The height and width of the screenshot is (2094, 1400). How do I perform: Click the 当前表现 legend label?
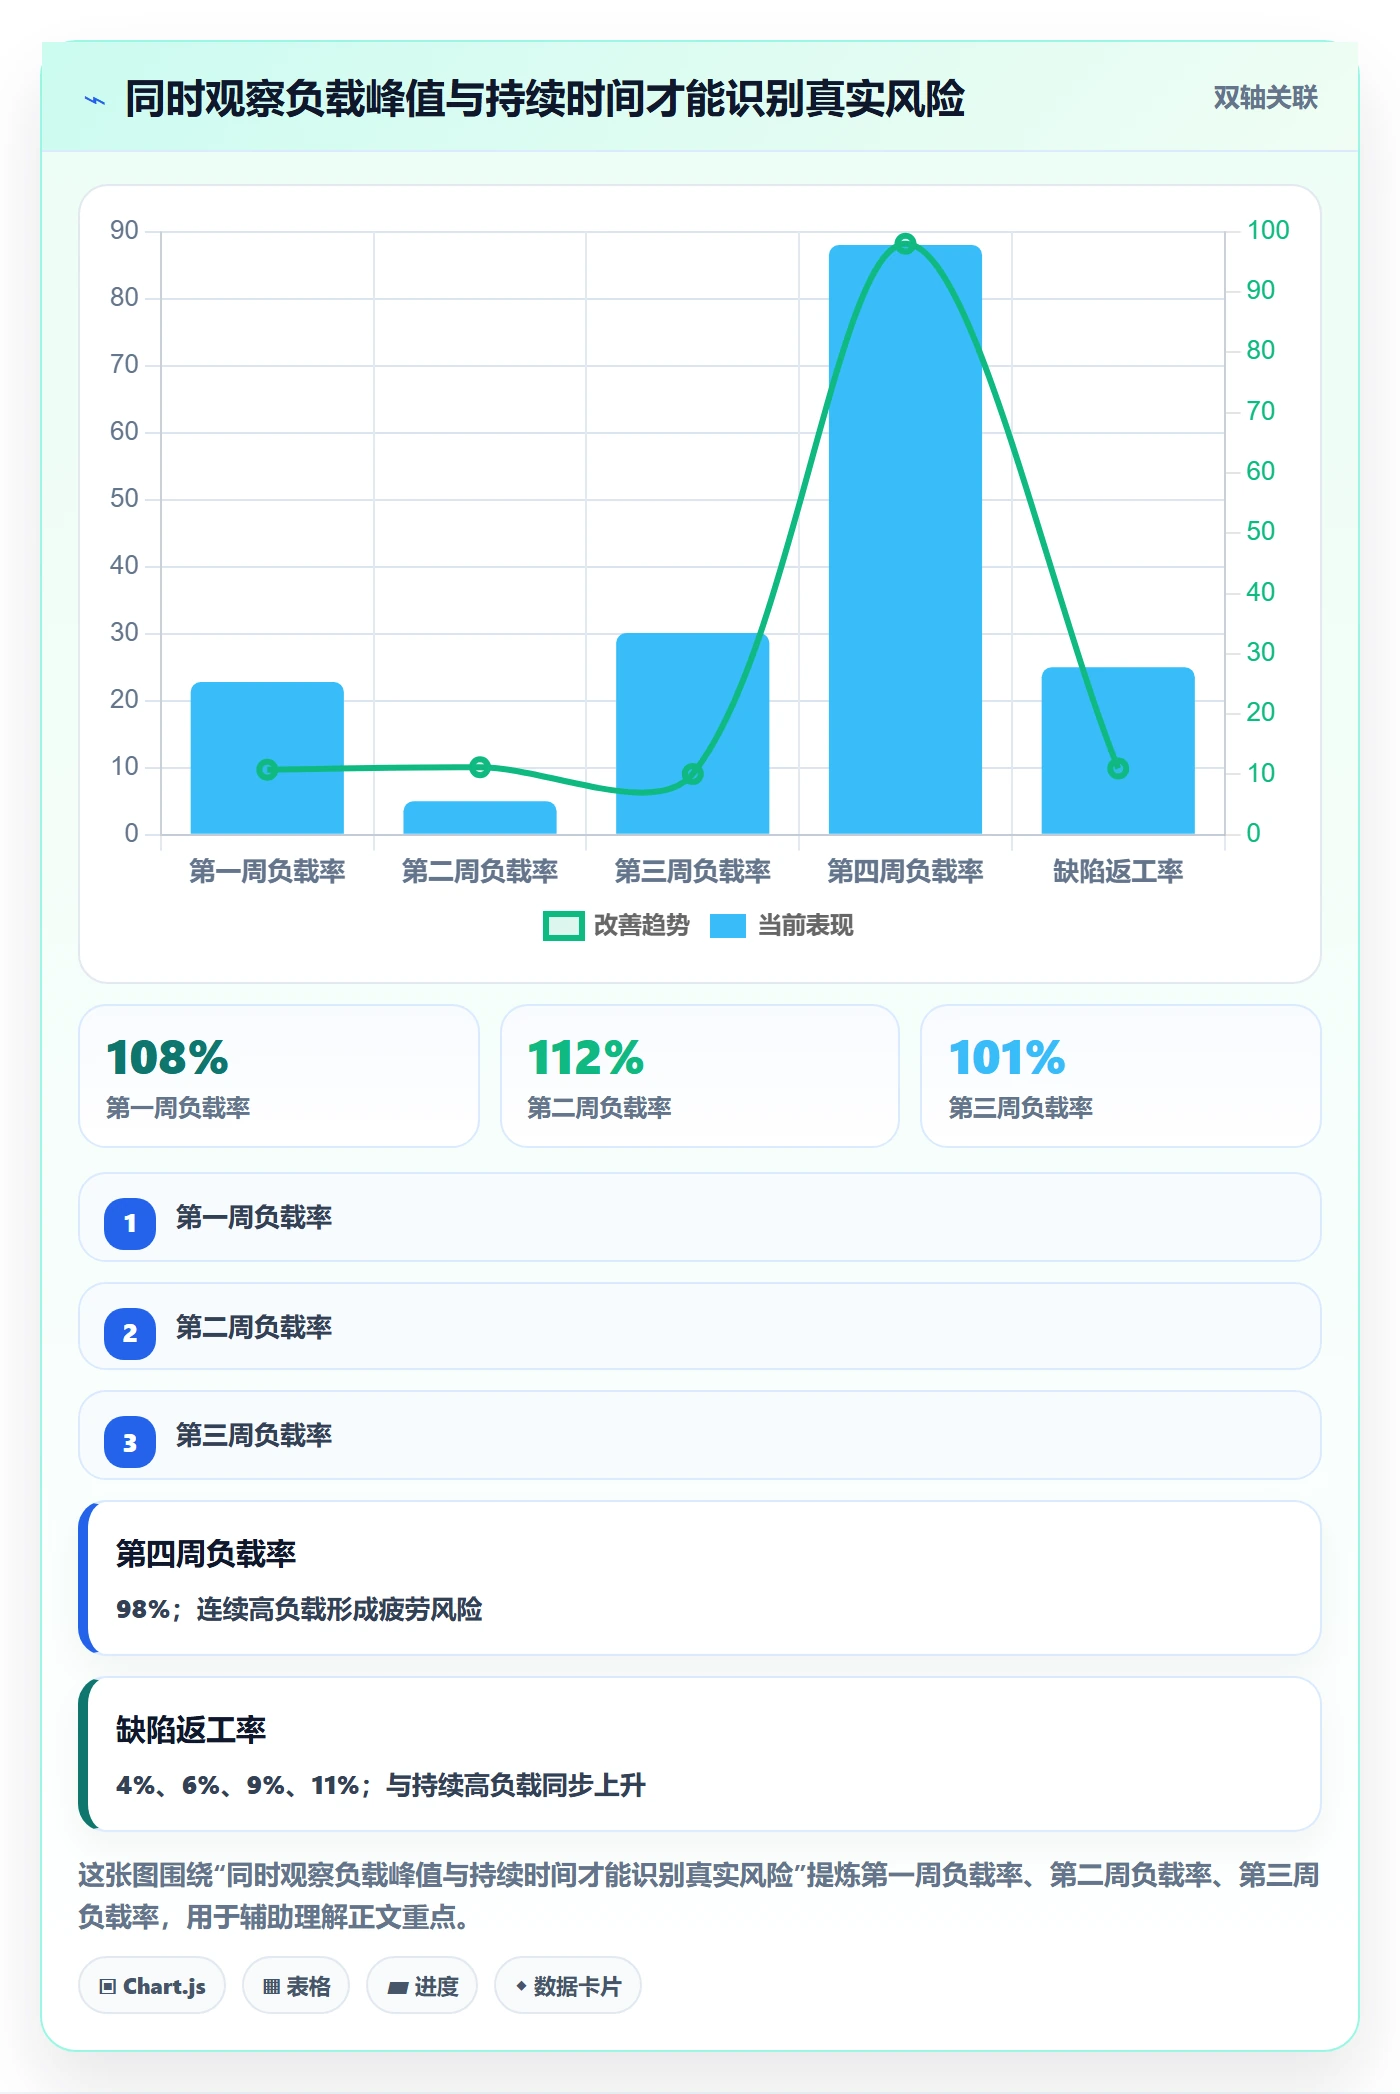pos(805,926)
